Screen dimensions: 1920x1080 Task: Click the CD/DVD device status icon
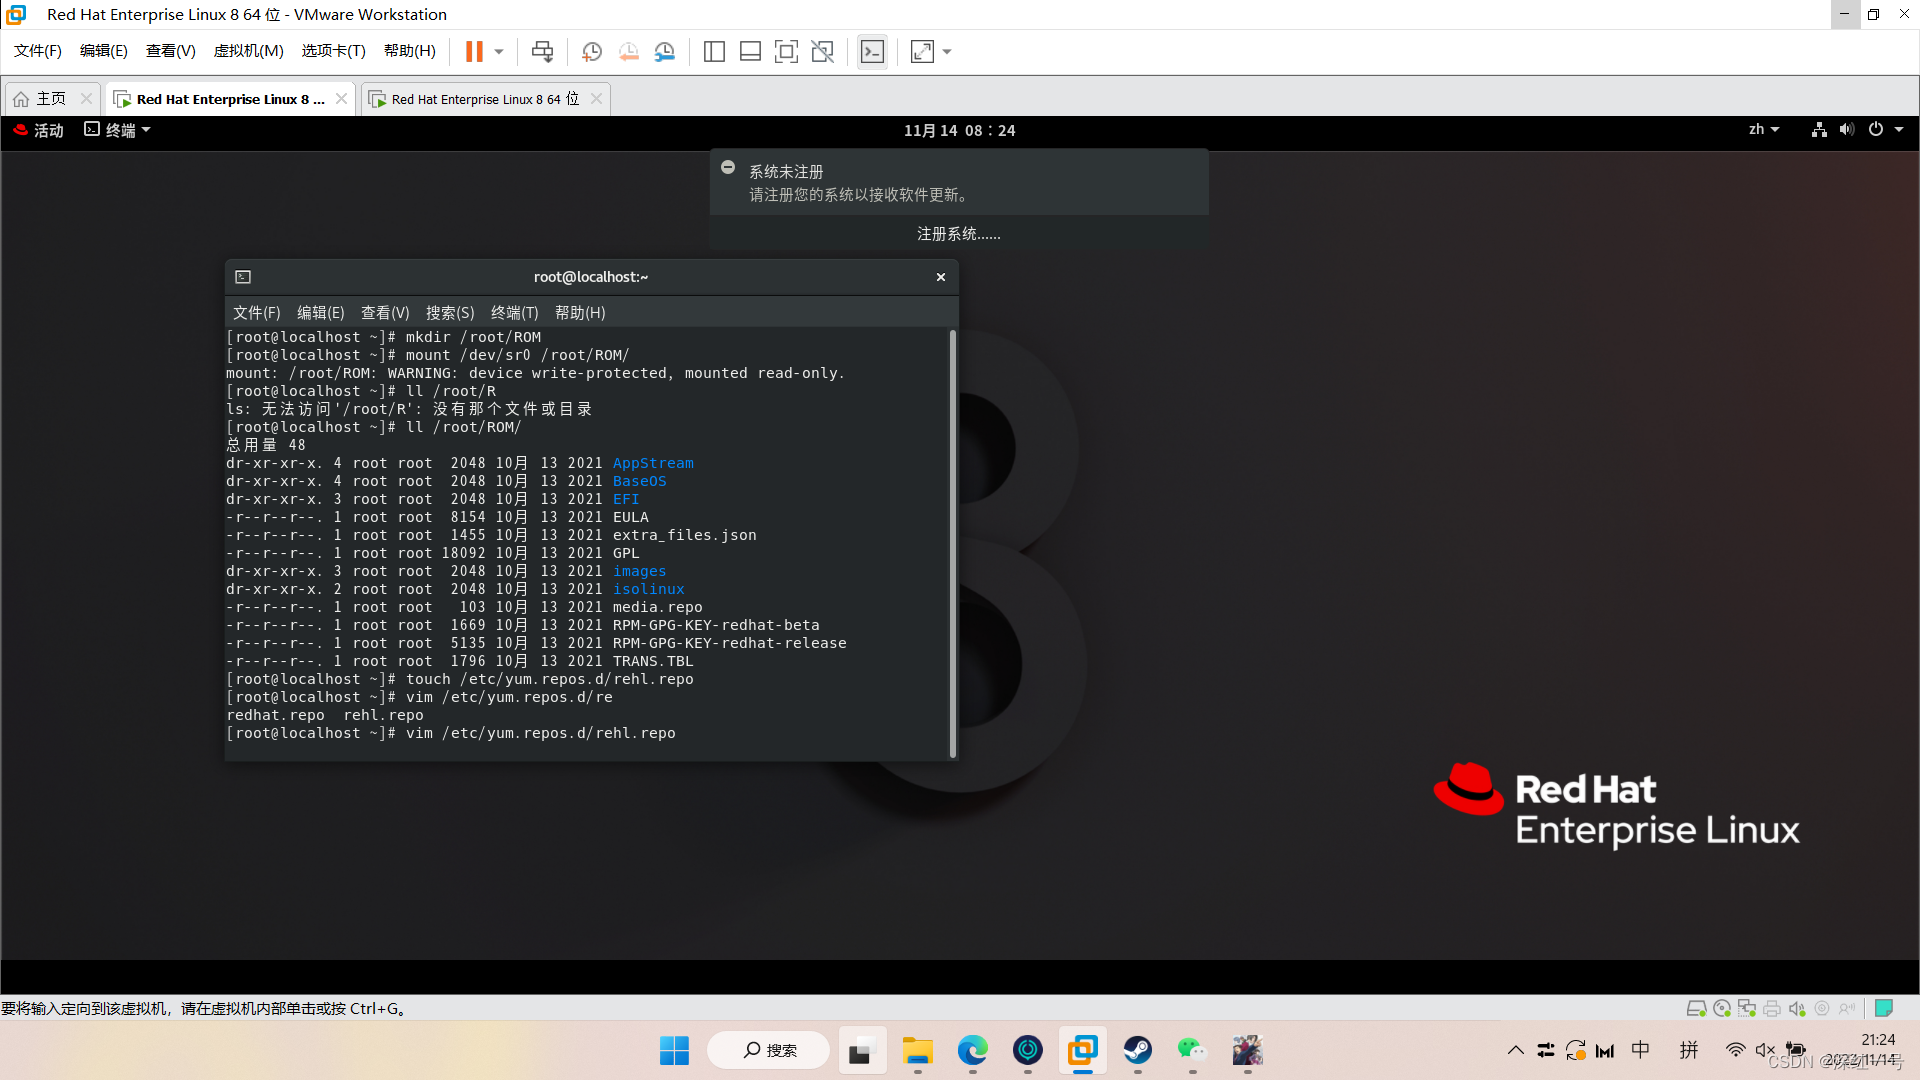click(x=1722, y=1008)
